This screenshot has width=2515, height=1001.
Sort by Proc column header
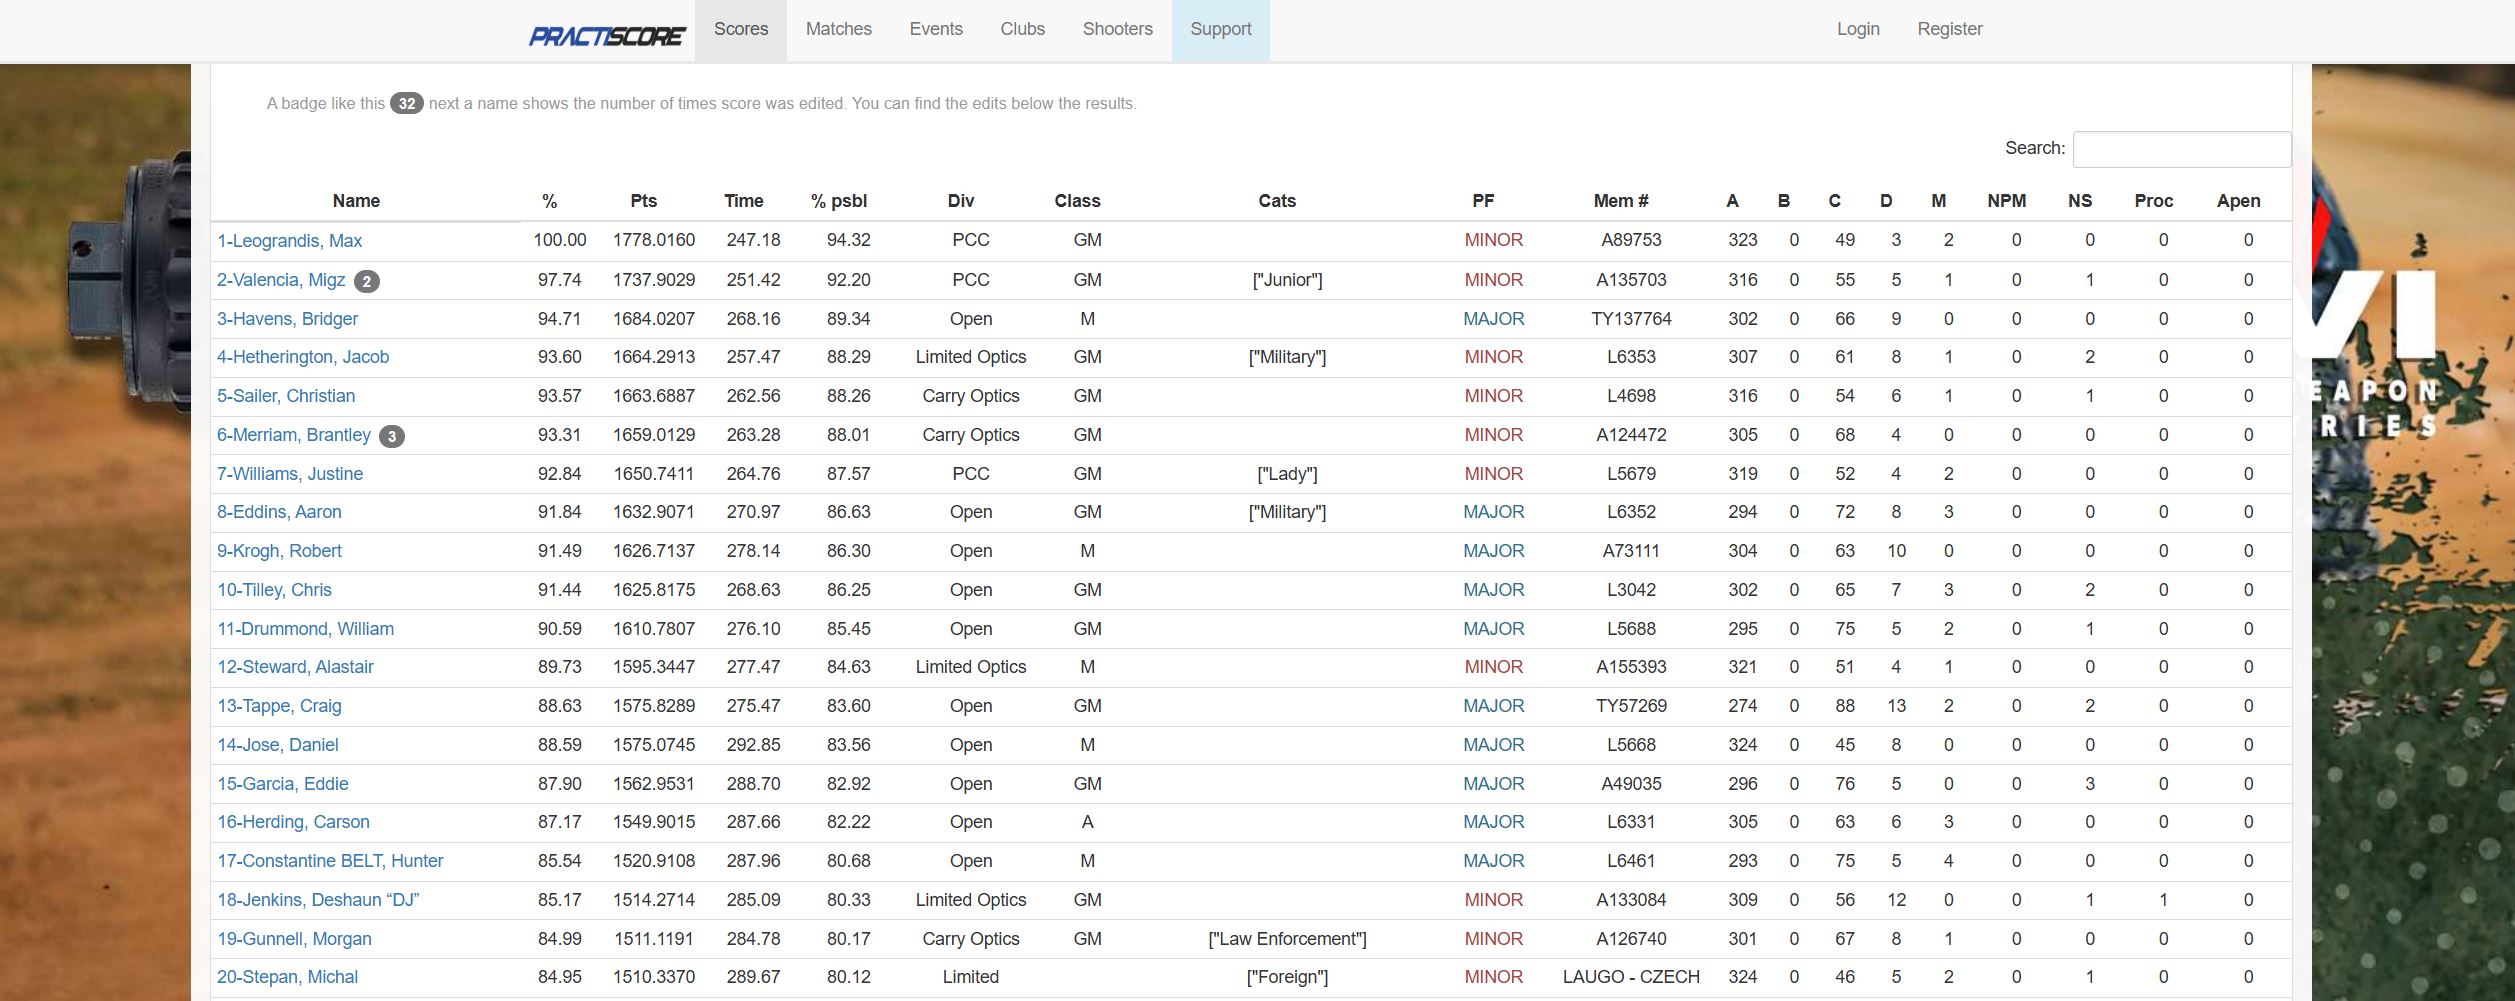click(2154, 201)
